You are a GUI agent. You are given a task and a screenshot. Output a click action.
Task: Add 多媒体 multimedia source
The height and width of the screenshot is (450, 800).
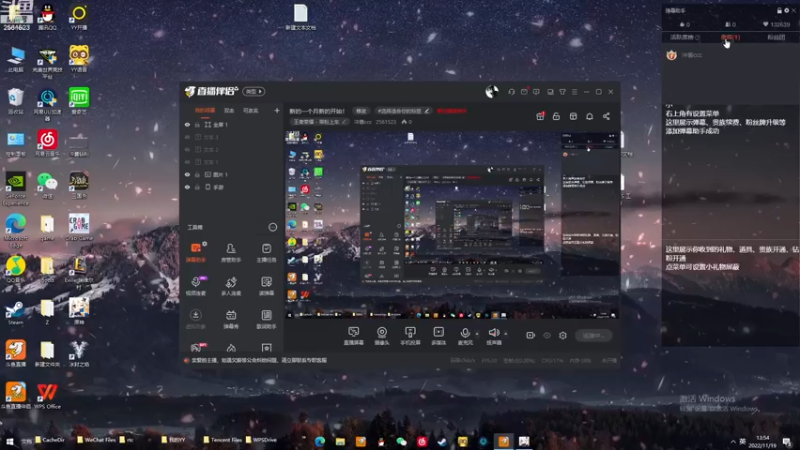[438, 336]
